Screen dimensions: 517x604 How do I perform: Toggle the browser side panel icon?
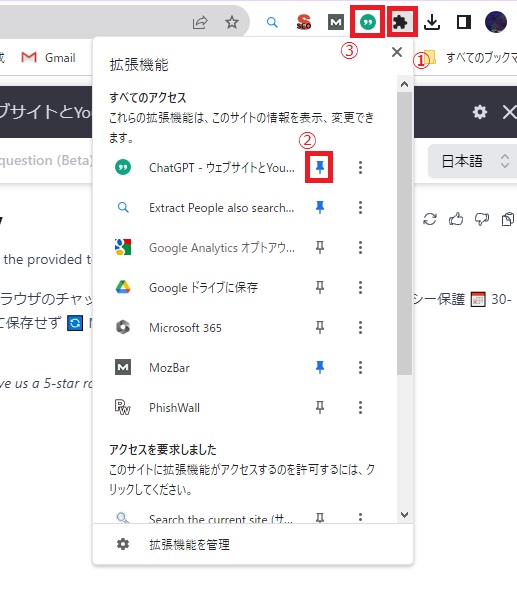point(464,22)
